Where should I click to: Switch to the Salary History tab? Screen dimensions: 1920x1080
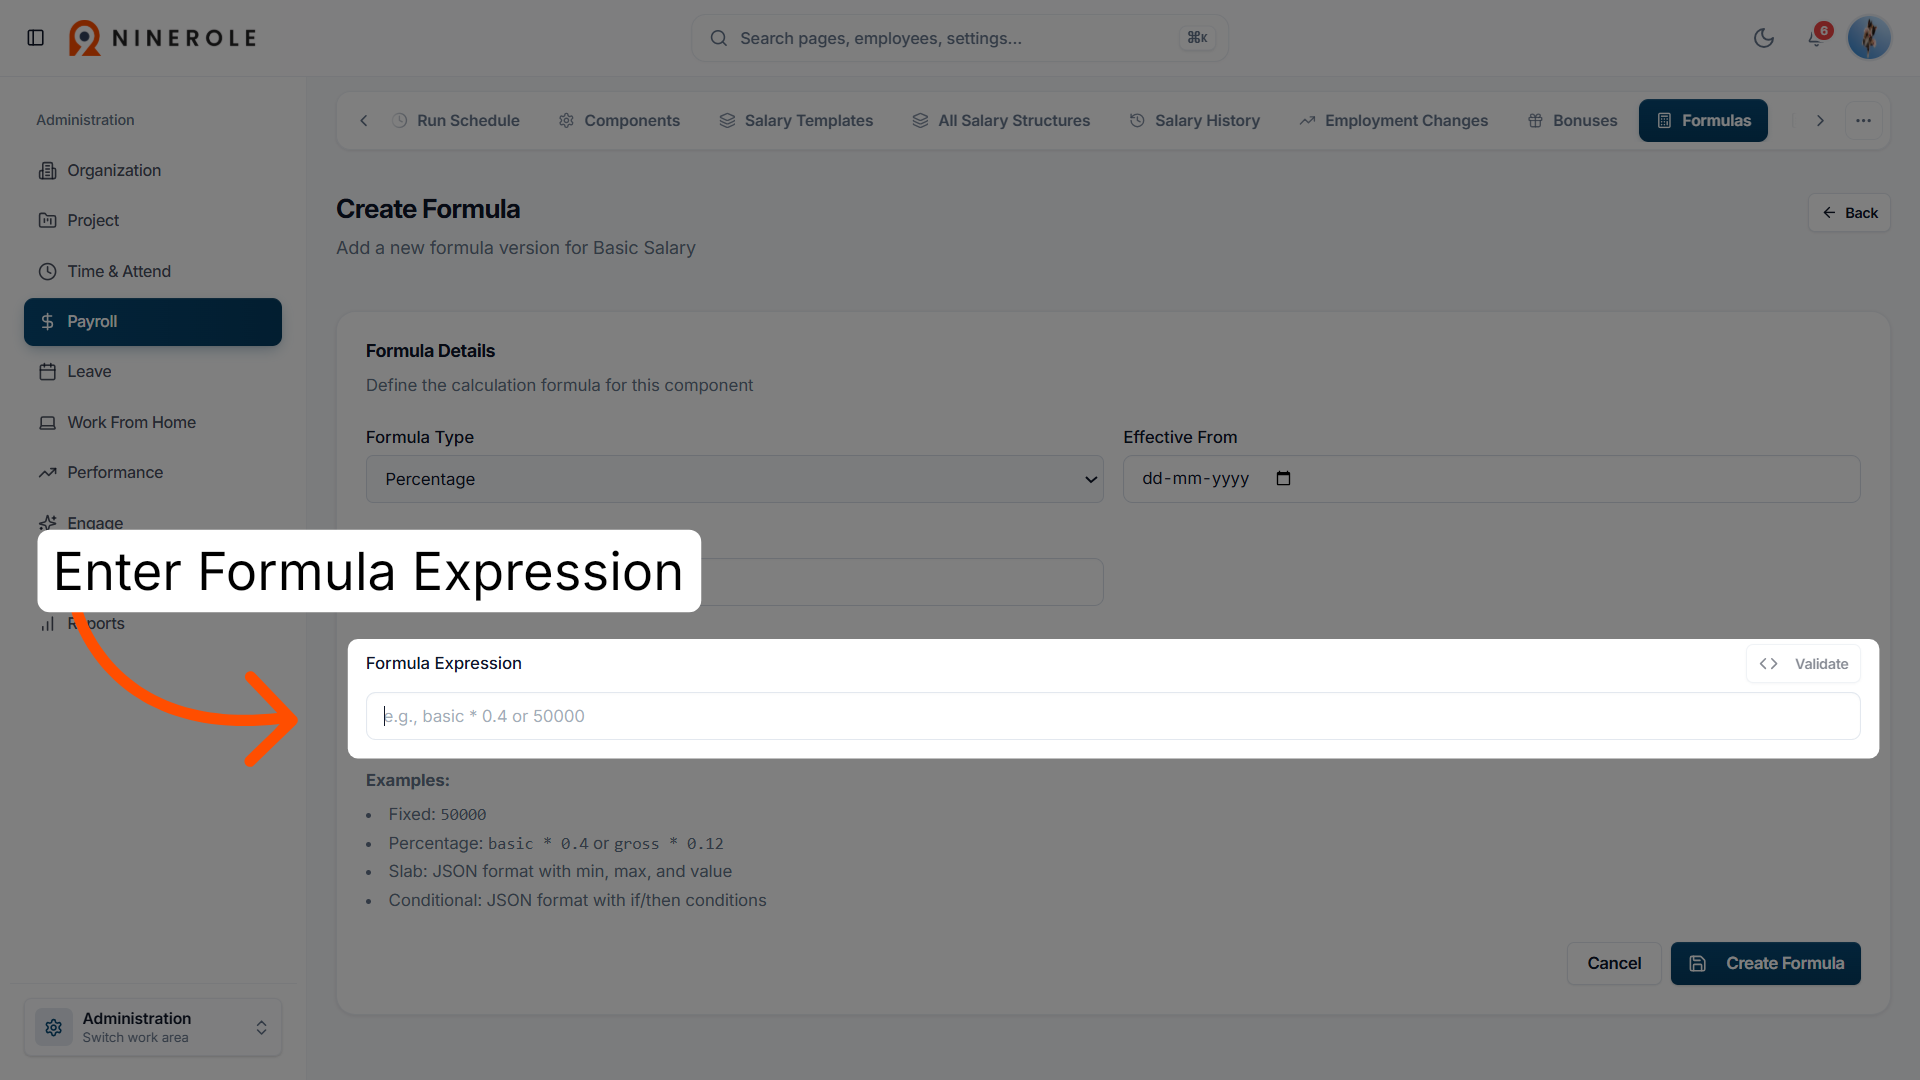point(1195,121)
